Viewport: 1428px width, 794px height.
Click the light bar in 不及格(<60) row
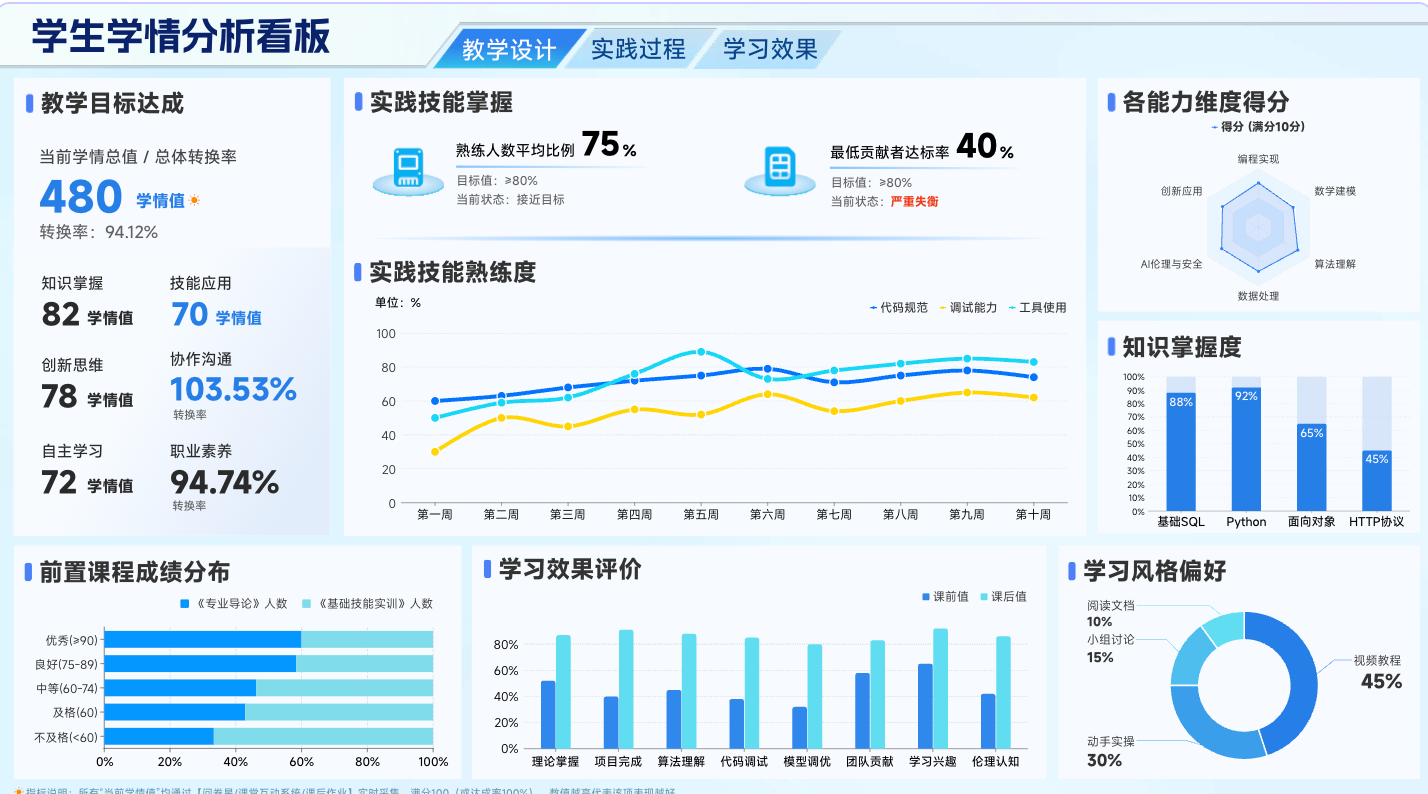point(323,736)
